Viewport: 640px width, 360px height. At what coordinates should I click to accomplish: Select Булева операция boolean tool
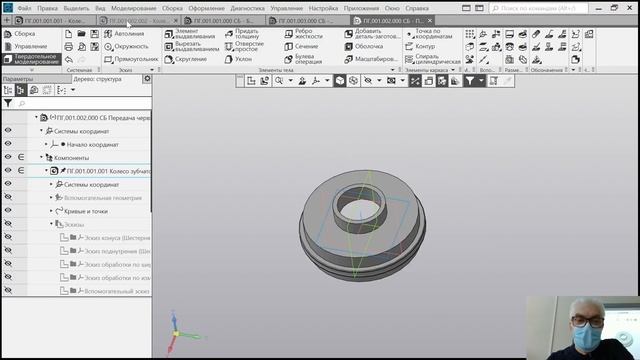tap(304, 59)
